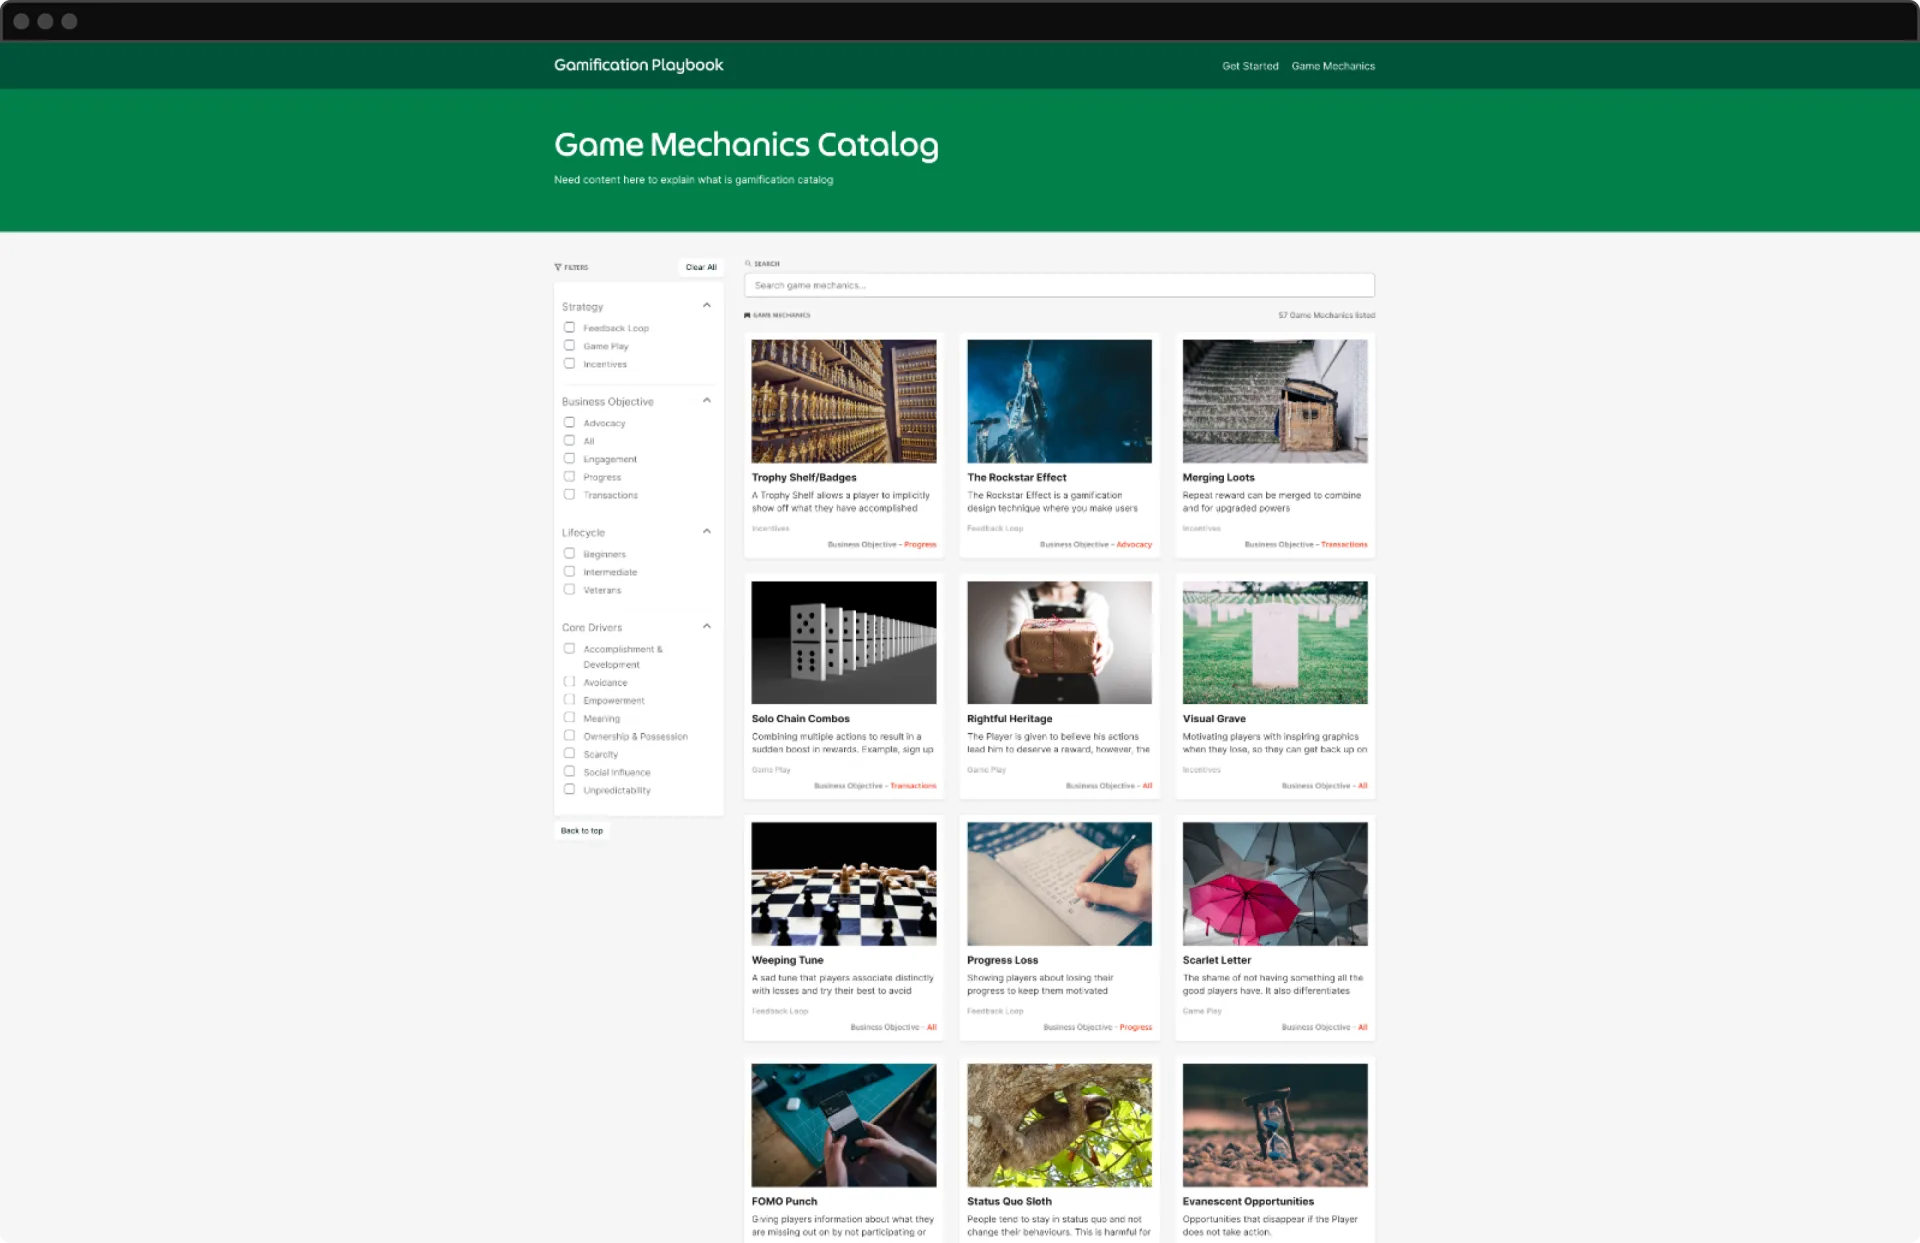
Task: Open the Scarlet Letter umbrella thumbnail
Action: tap(1275, 884)
